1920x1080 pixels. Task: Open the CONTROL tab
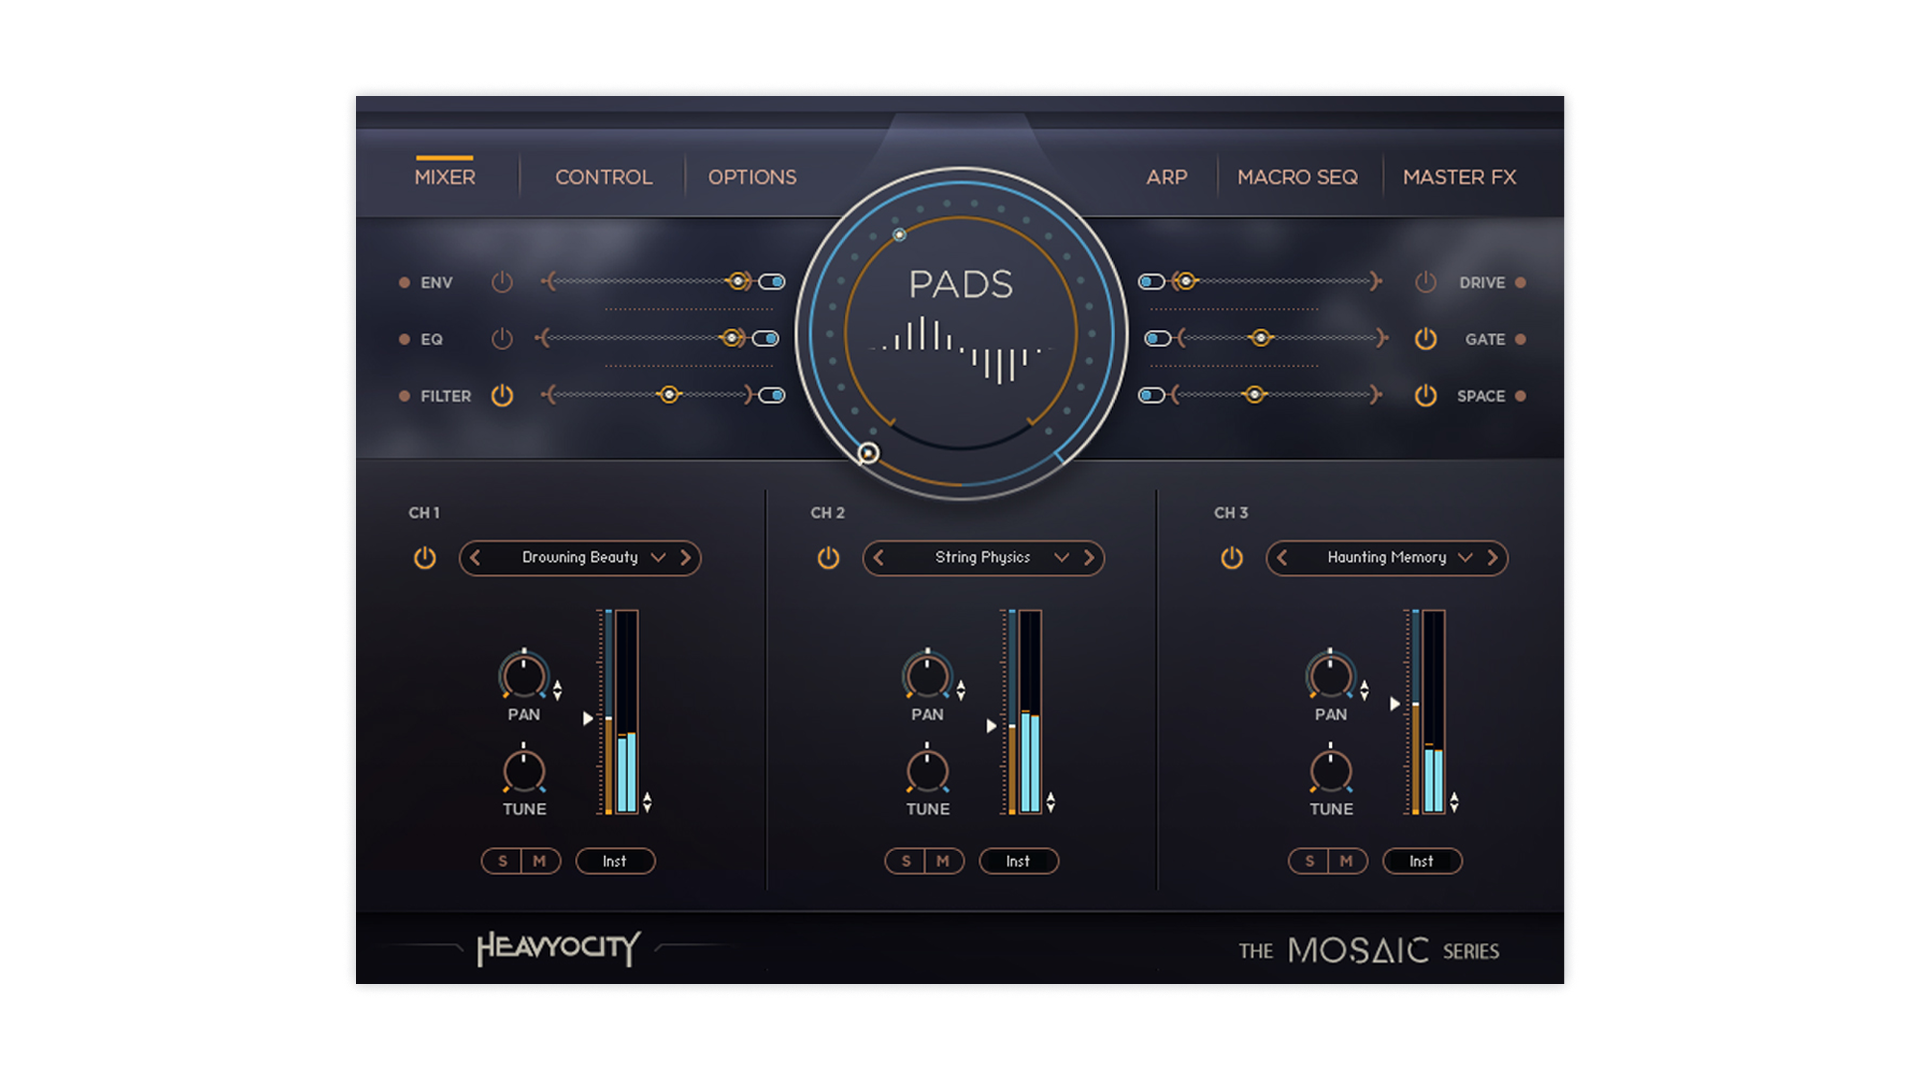604,177
